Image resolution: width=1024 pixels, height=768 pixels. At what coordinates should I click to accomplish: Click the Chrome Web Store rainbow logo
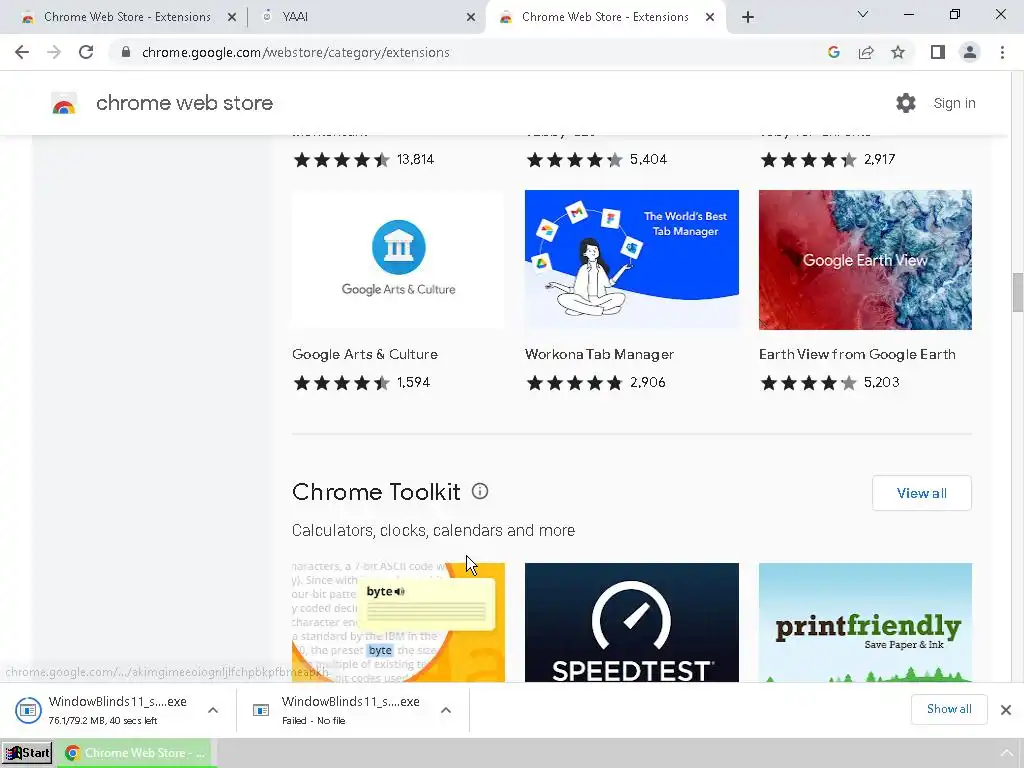[64, 103]
